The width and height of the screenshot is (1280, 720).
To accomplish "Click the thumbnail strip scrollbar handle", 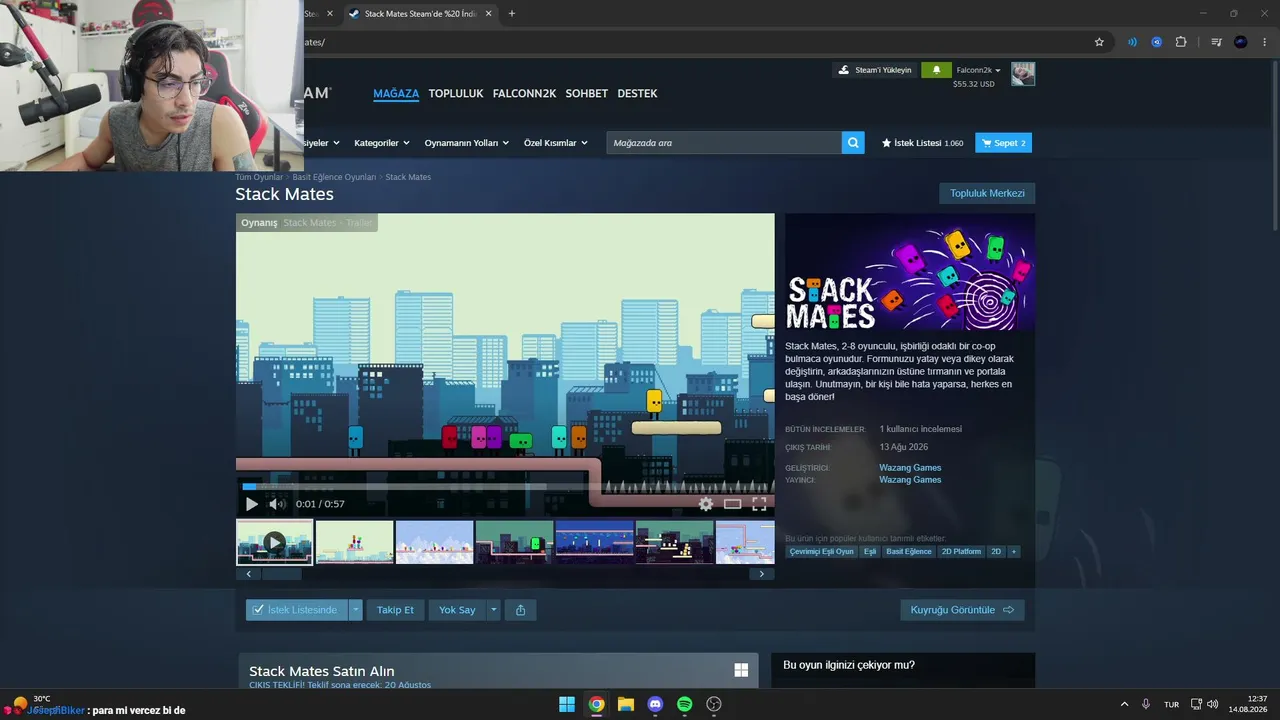I will (x=281, y=574).
